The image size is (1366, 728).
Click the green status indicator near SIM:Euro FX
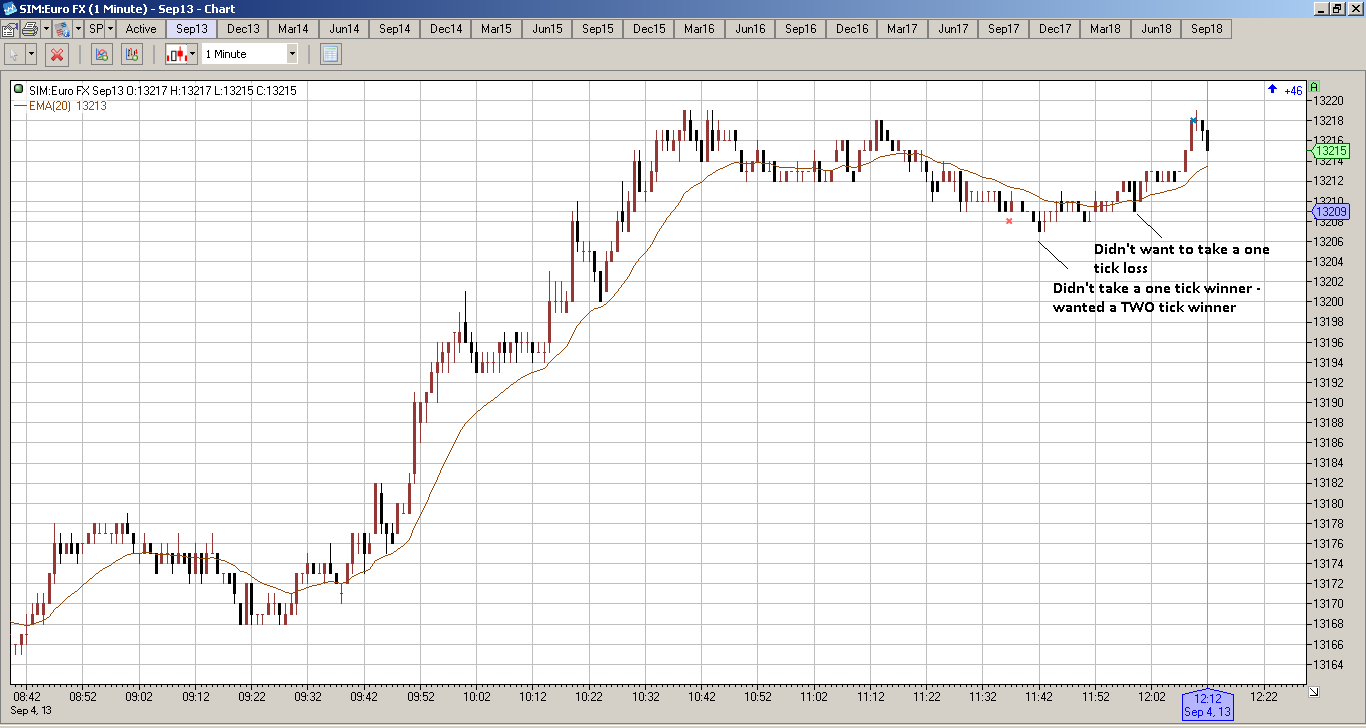point(19,90)
